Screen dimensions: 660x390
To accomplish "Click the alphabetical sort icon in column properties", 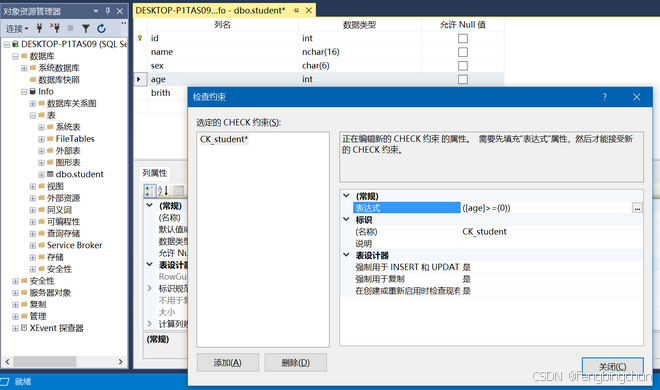I will pos(163,191).
